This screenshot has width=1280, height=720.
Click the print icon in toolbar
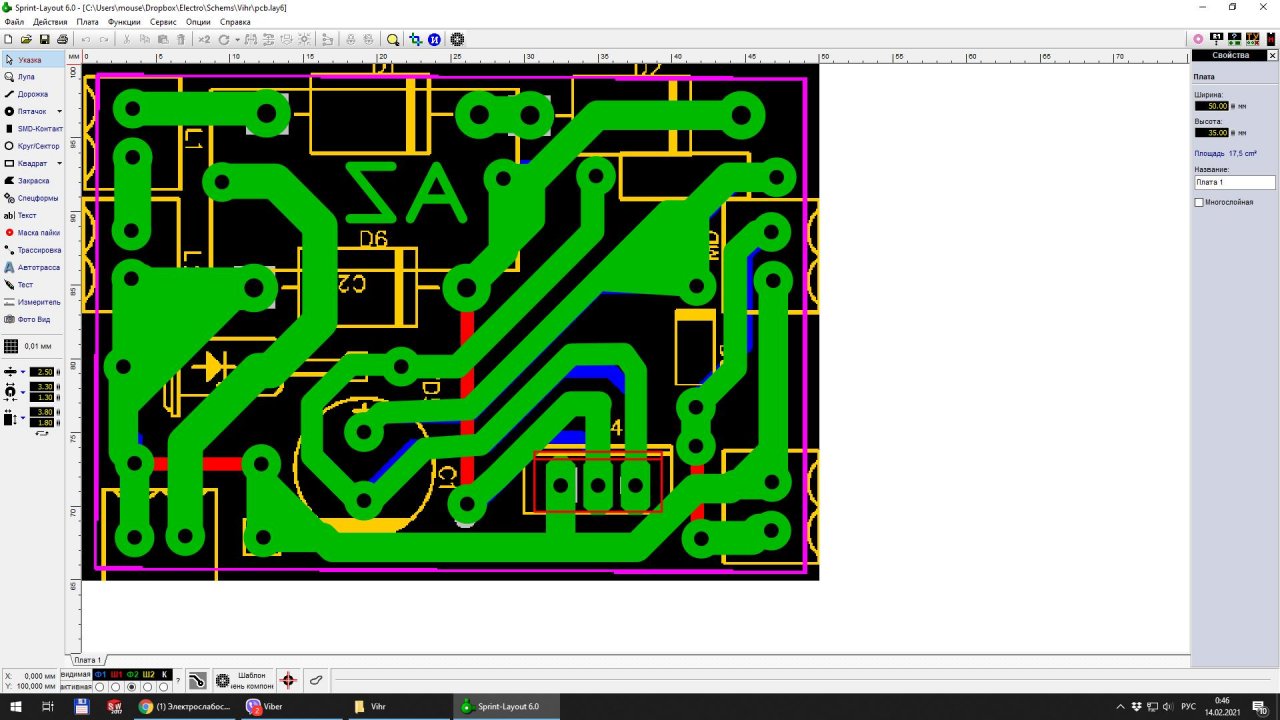pyautogui.click(x=63, y=39)
